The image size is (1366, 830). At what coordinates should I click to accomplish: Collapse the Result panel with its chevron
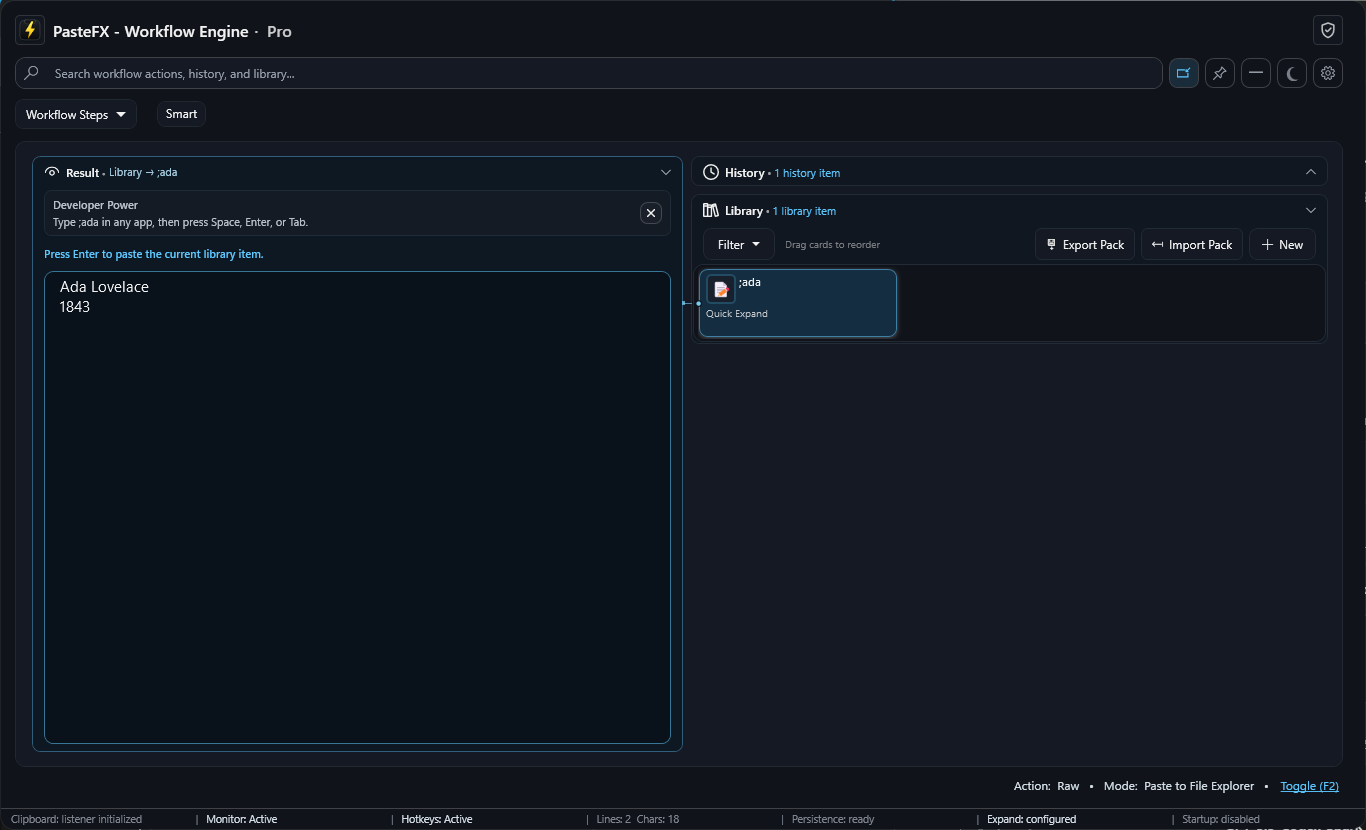pyautogui.click(x=666, y=172)
